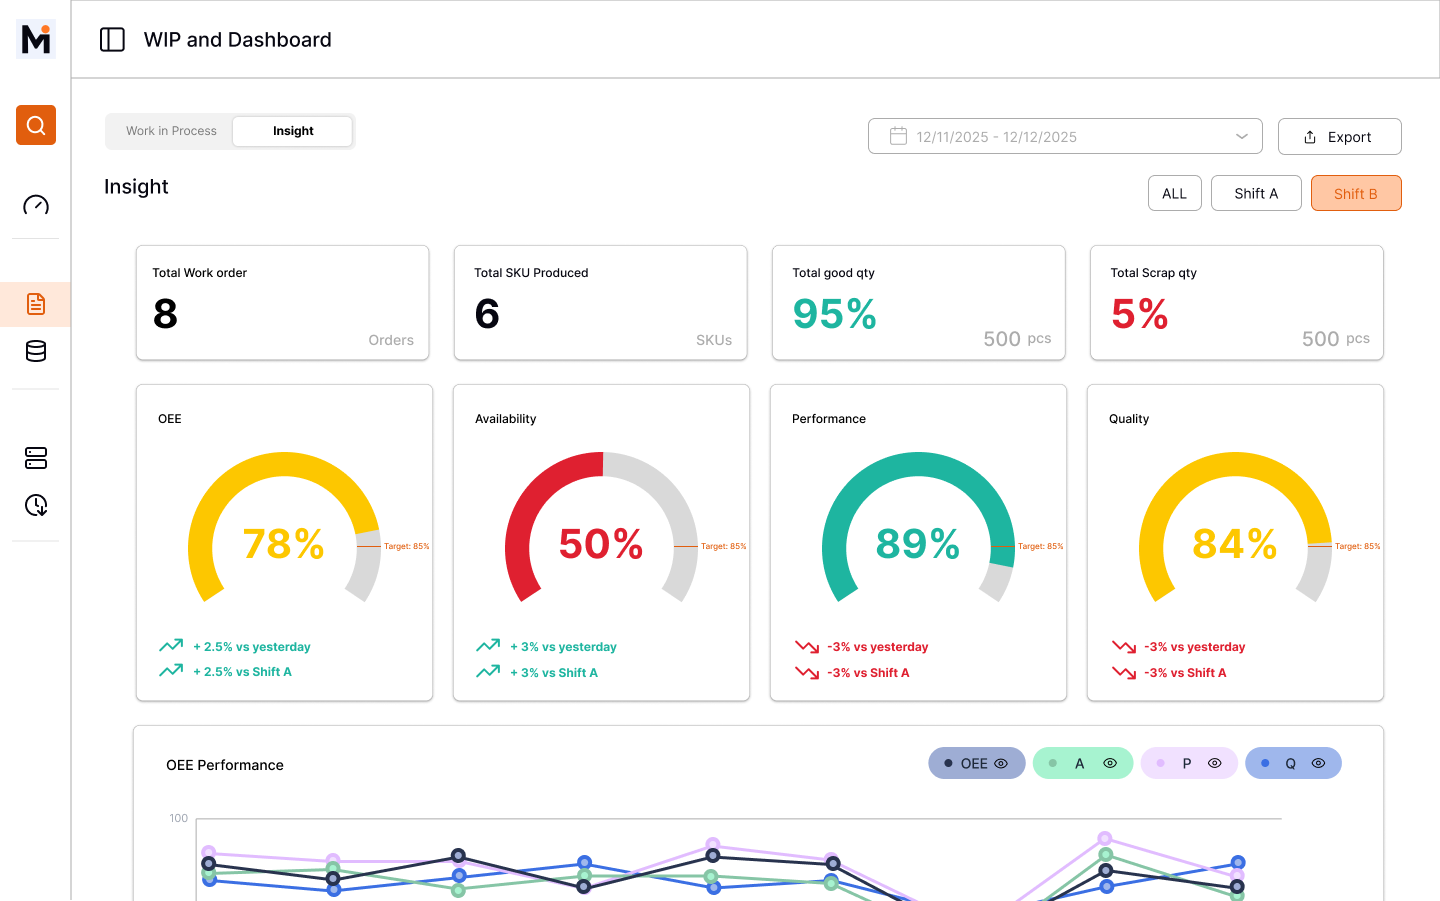Image resolution: width=1440 pixels, height=901 pixels.
Task: Select the orange Search icon in sidebar
Action: [x=35, y=125]
